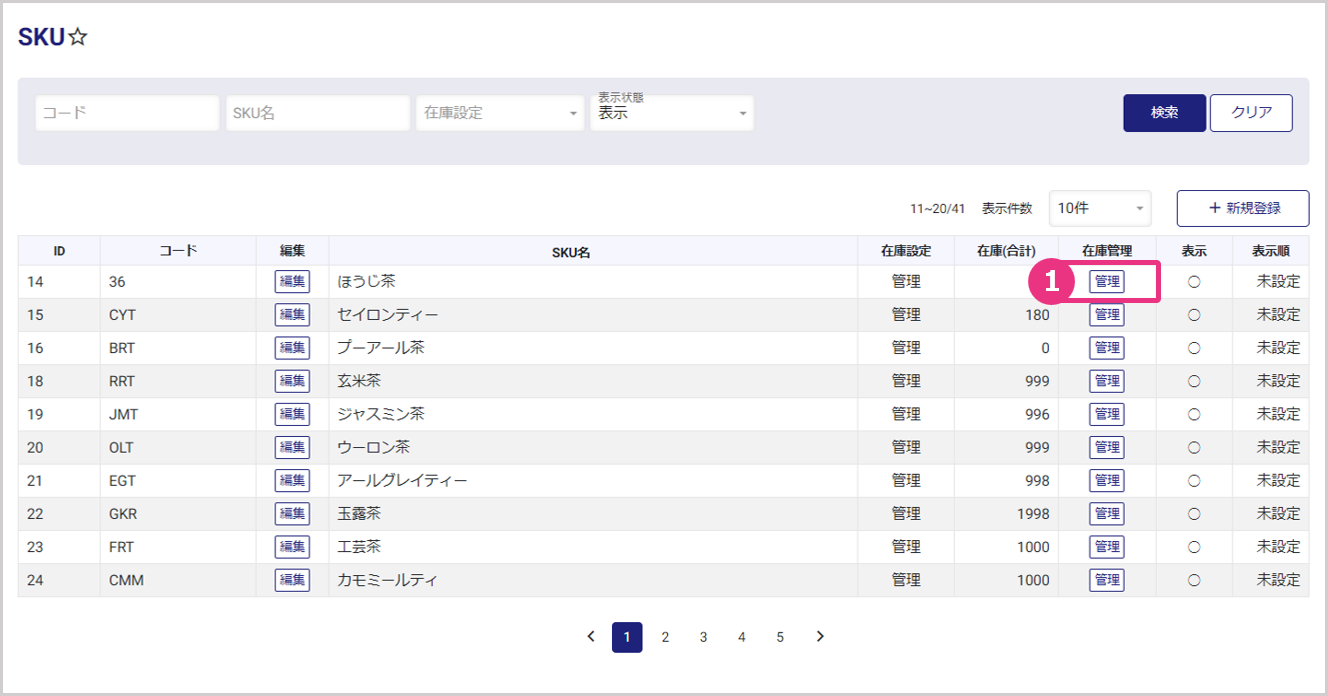Go to page 3 in pagination
The width and height of the screenshot is (1328, 696).
pos(703,637)
